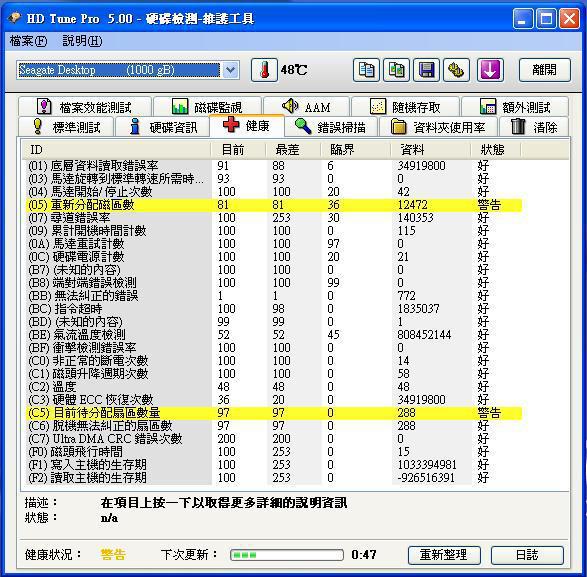587x577 pixels.
Task: Open the 檔案(F) menu
Action: (x=28, y=41)
